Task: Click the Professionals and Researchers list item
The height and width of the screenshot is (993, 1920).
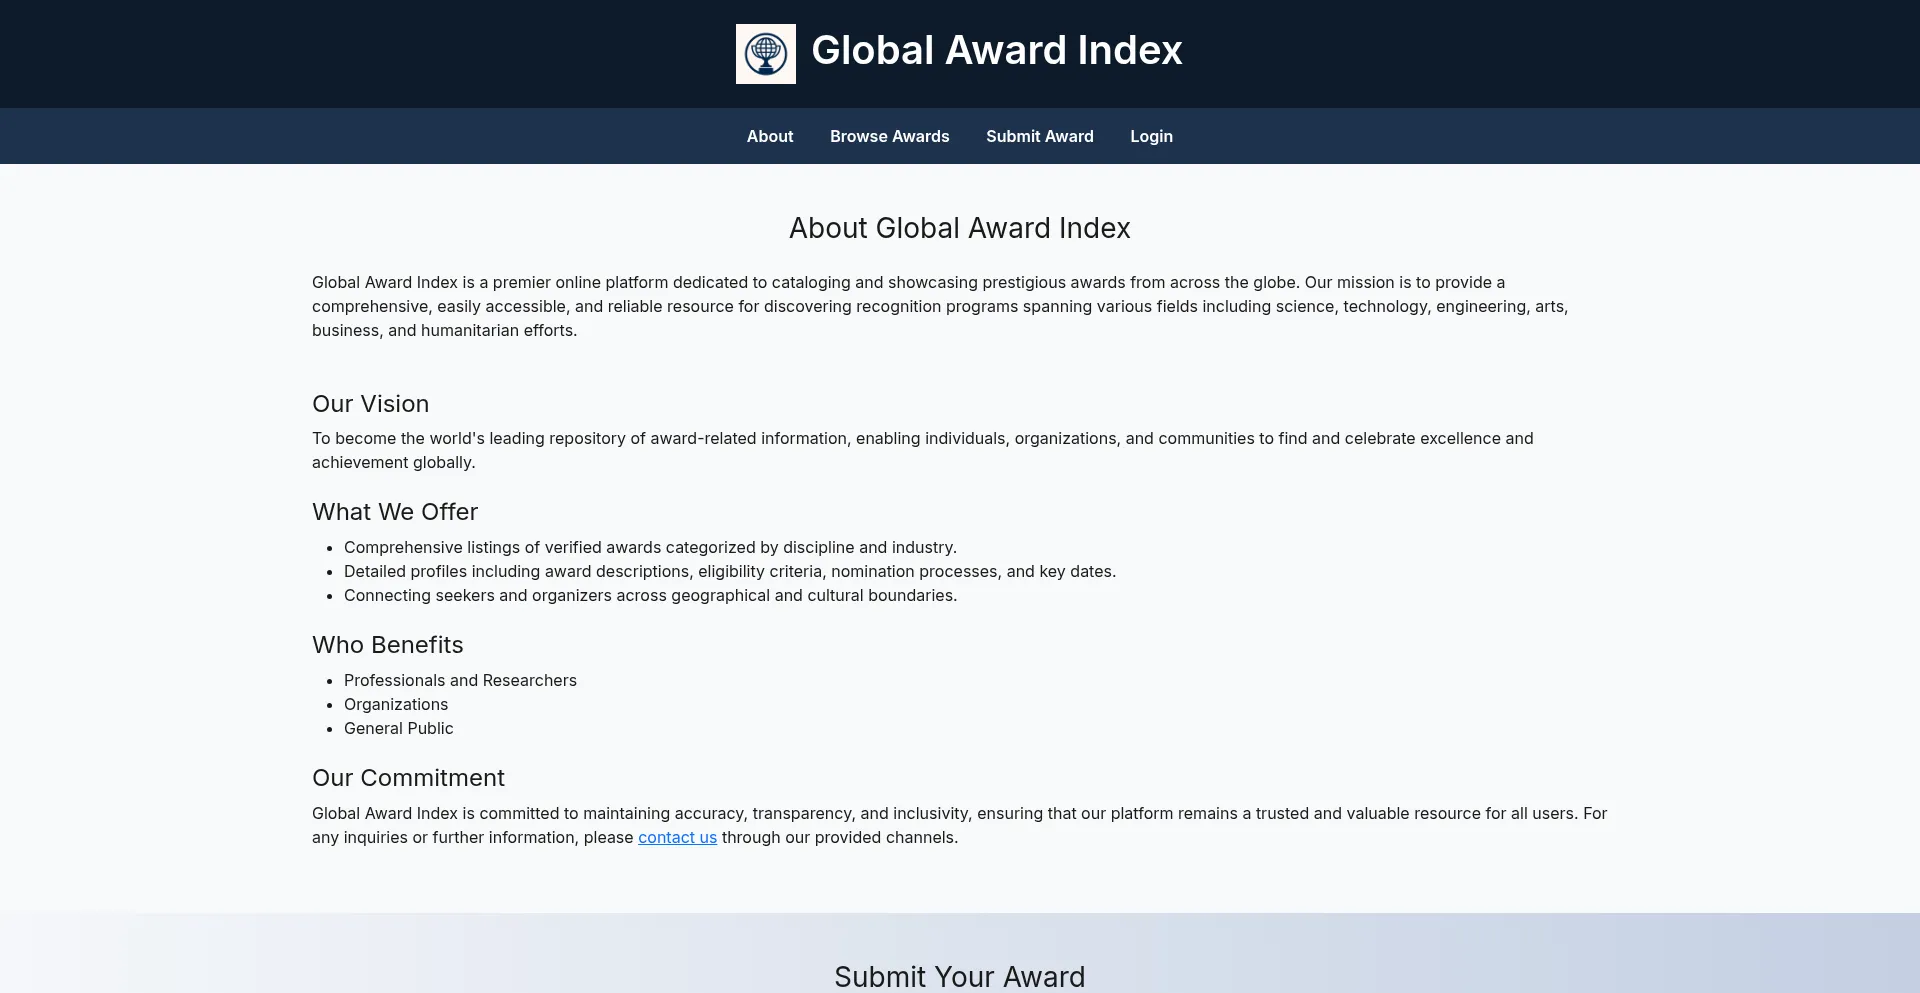Action: (460, 680)
